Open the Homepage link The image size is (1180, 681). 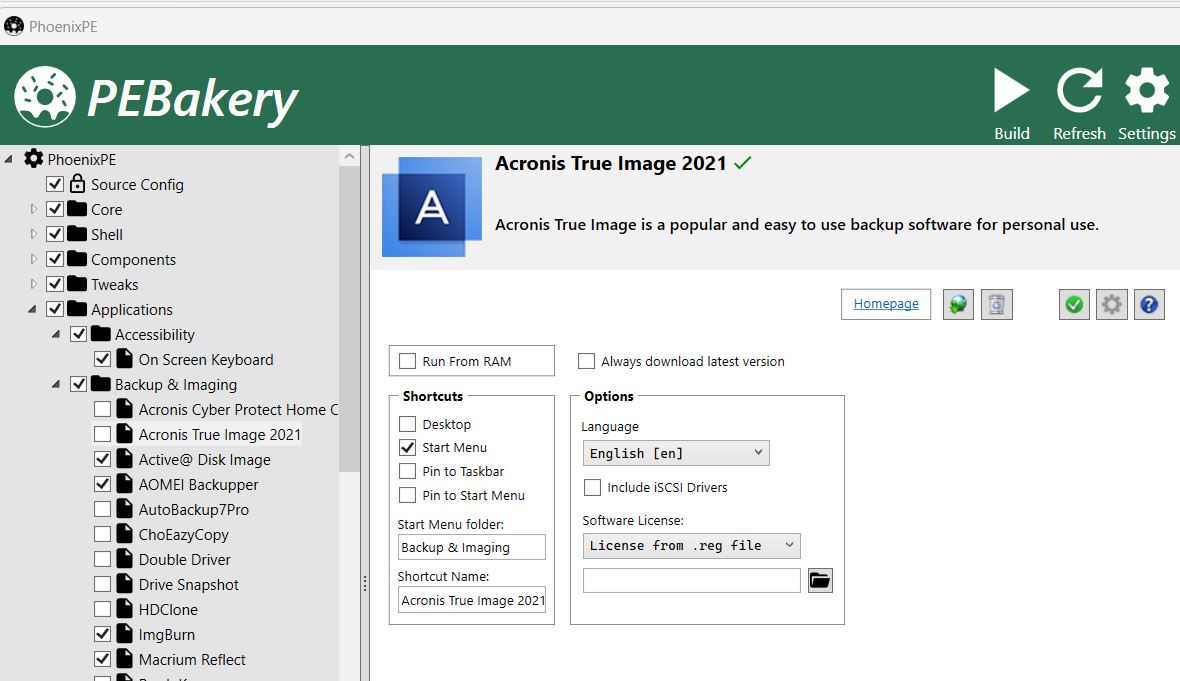tap(886, 304)
